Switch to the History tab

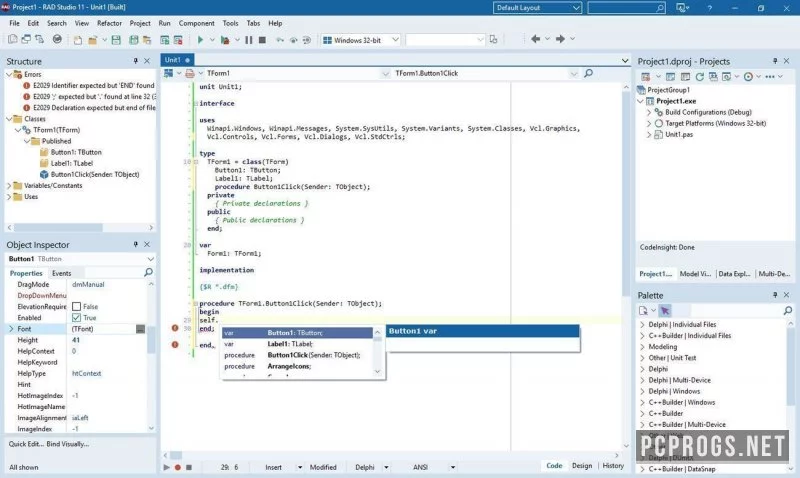[x=613, y=466]
